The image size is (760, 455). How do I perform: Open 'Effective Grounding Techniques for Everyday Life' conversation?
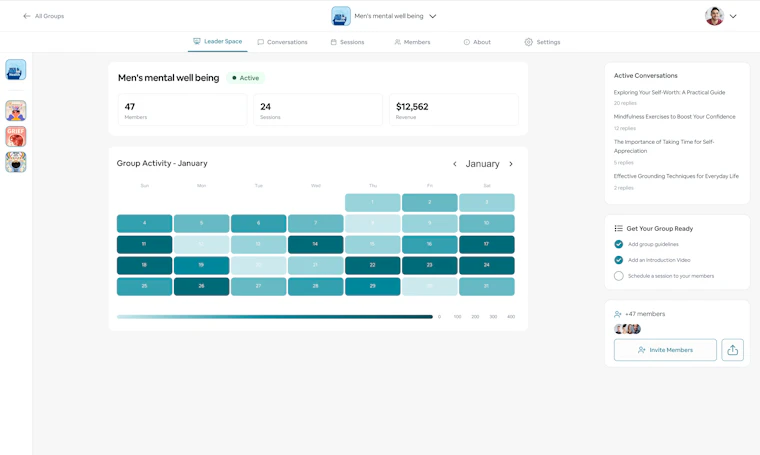coord(676,176)
